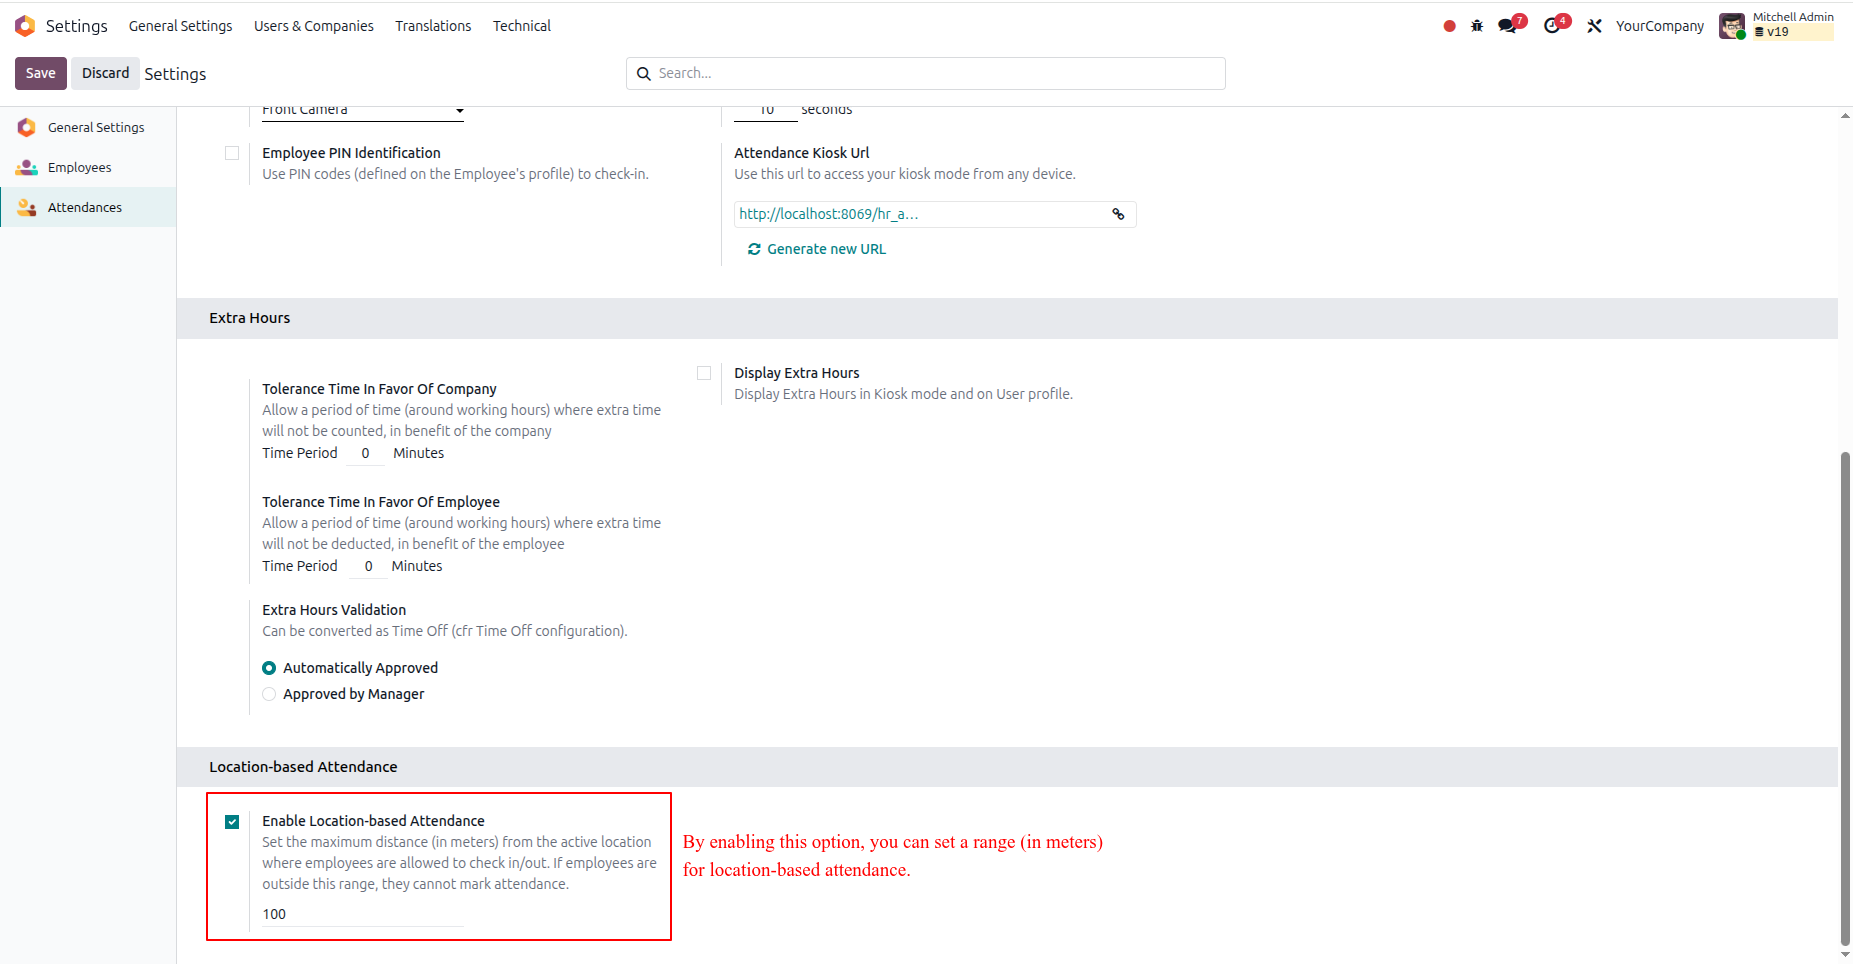
Task: Open the conversations chat icon
Action: 1507,26
